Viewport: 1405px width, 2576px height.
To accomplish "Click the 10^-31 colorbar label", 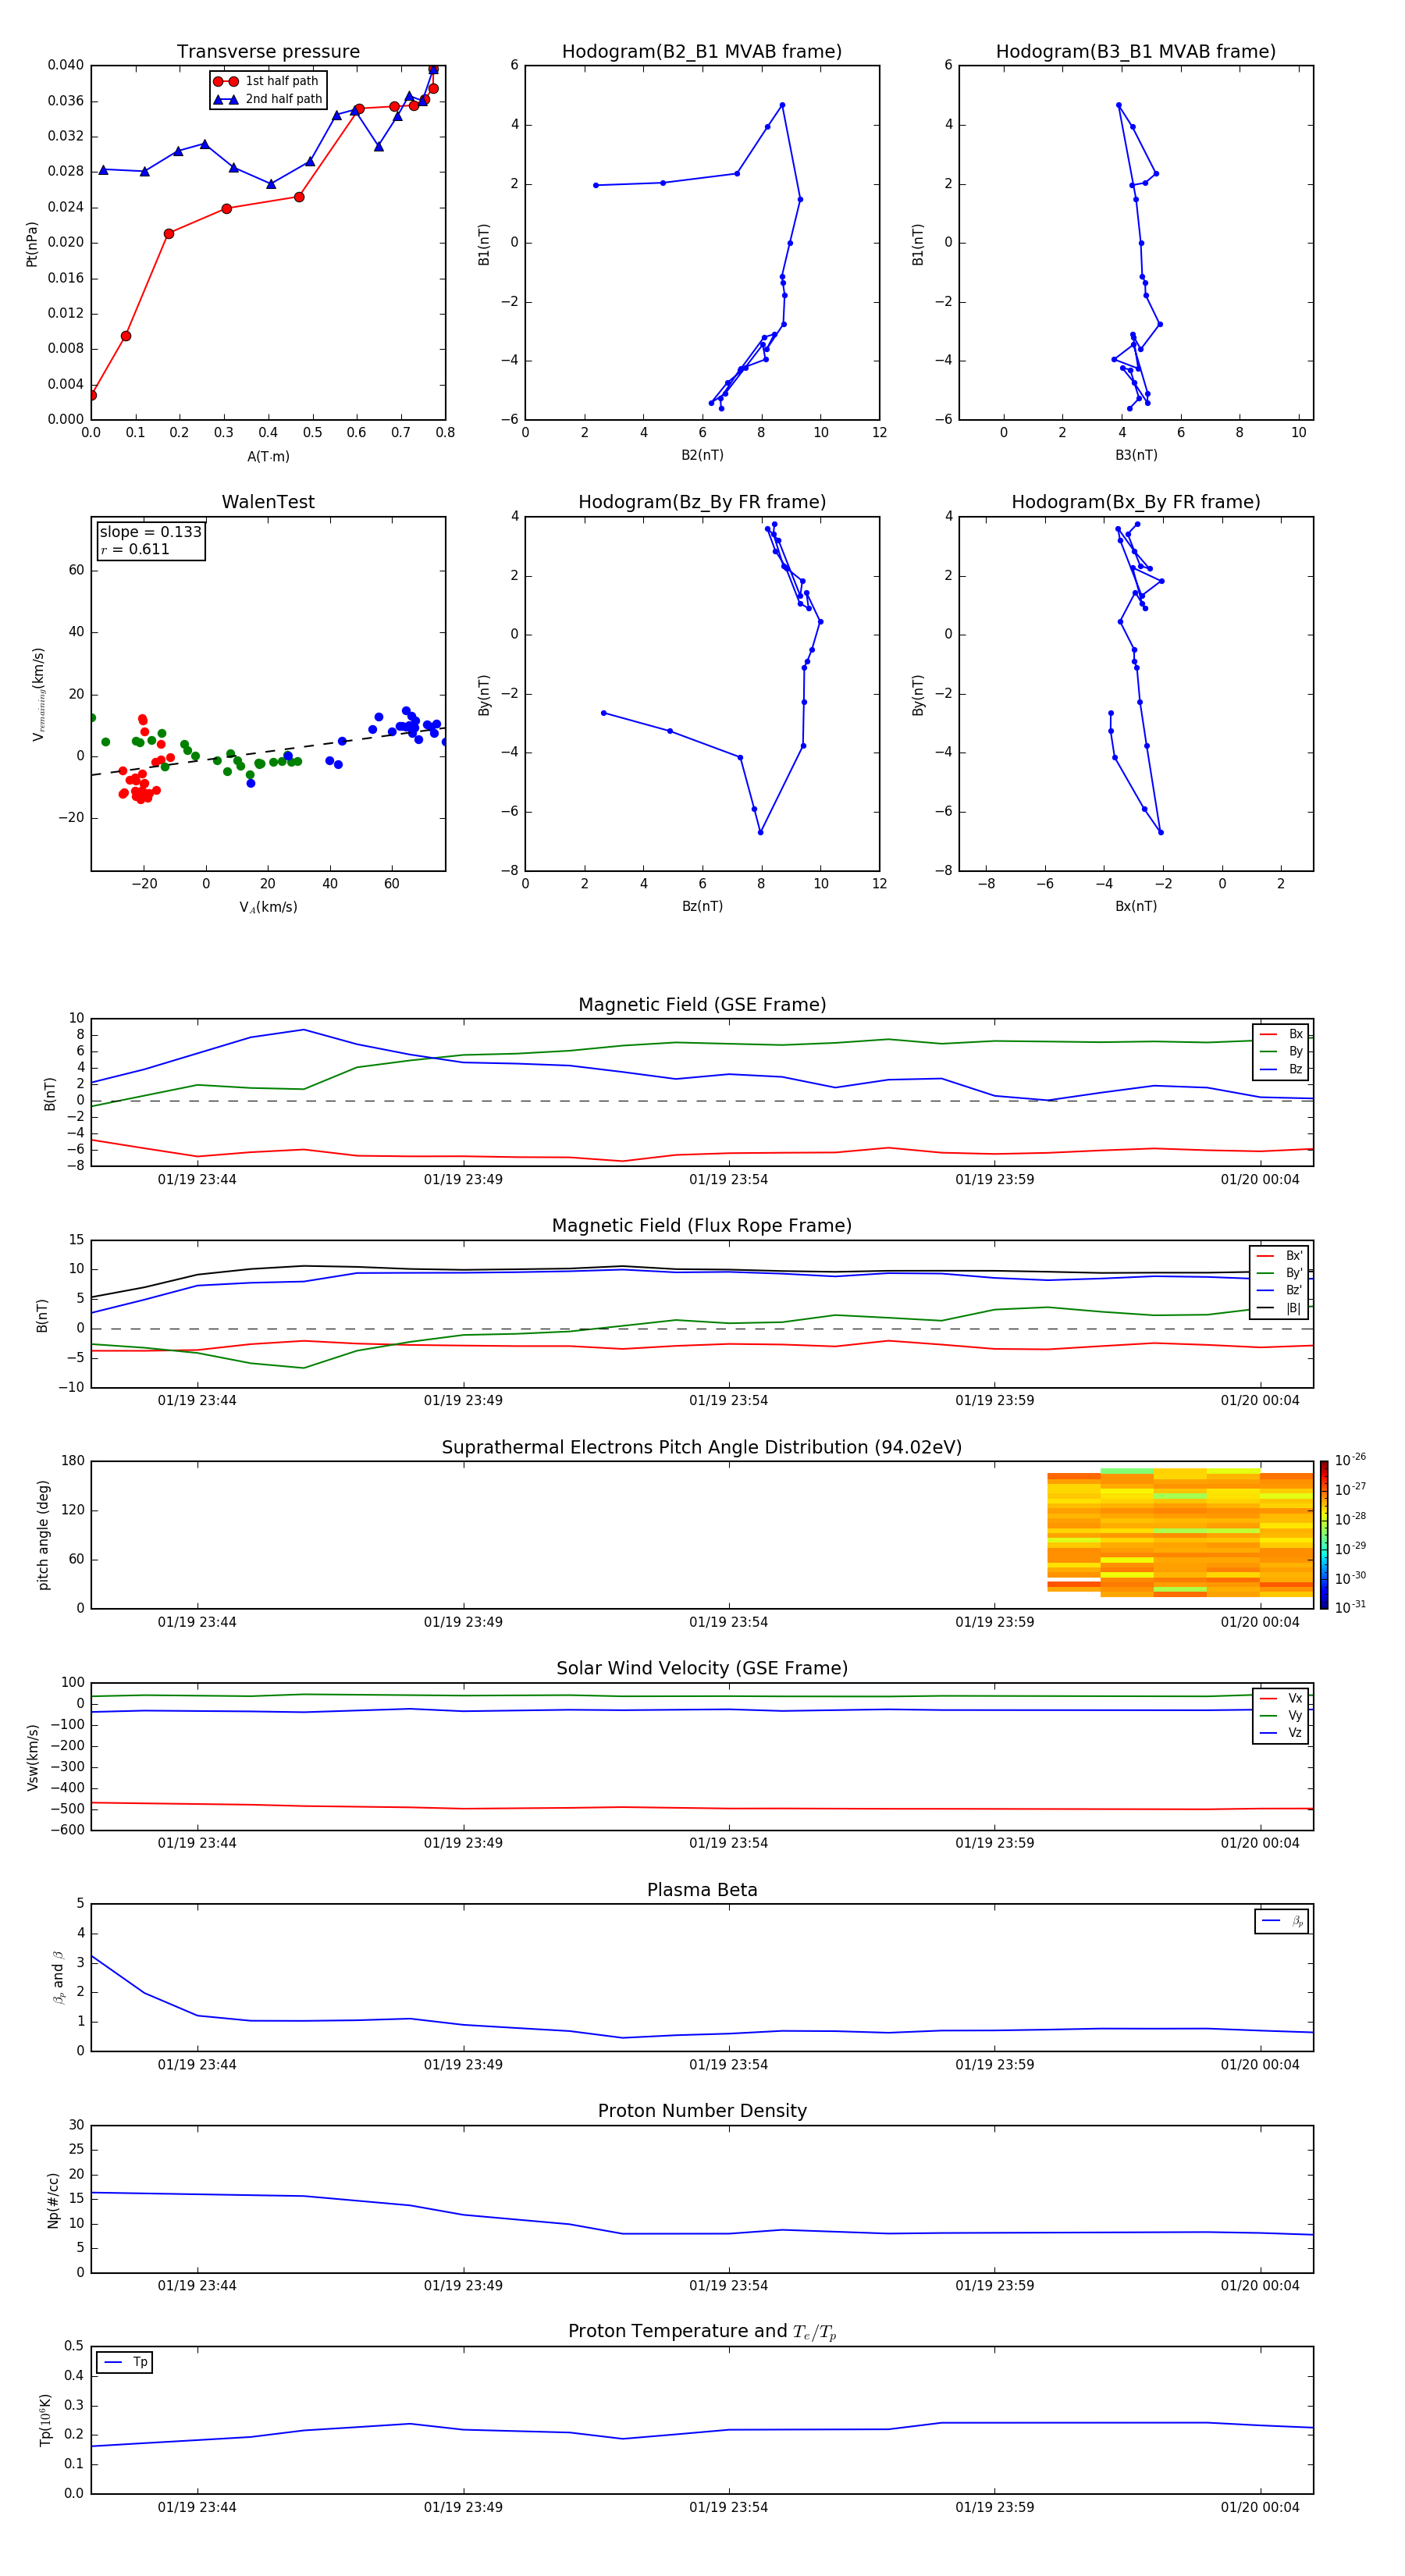I will tap(1350, 1607).
